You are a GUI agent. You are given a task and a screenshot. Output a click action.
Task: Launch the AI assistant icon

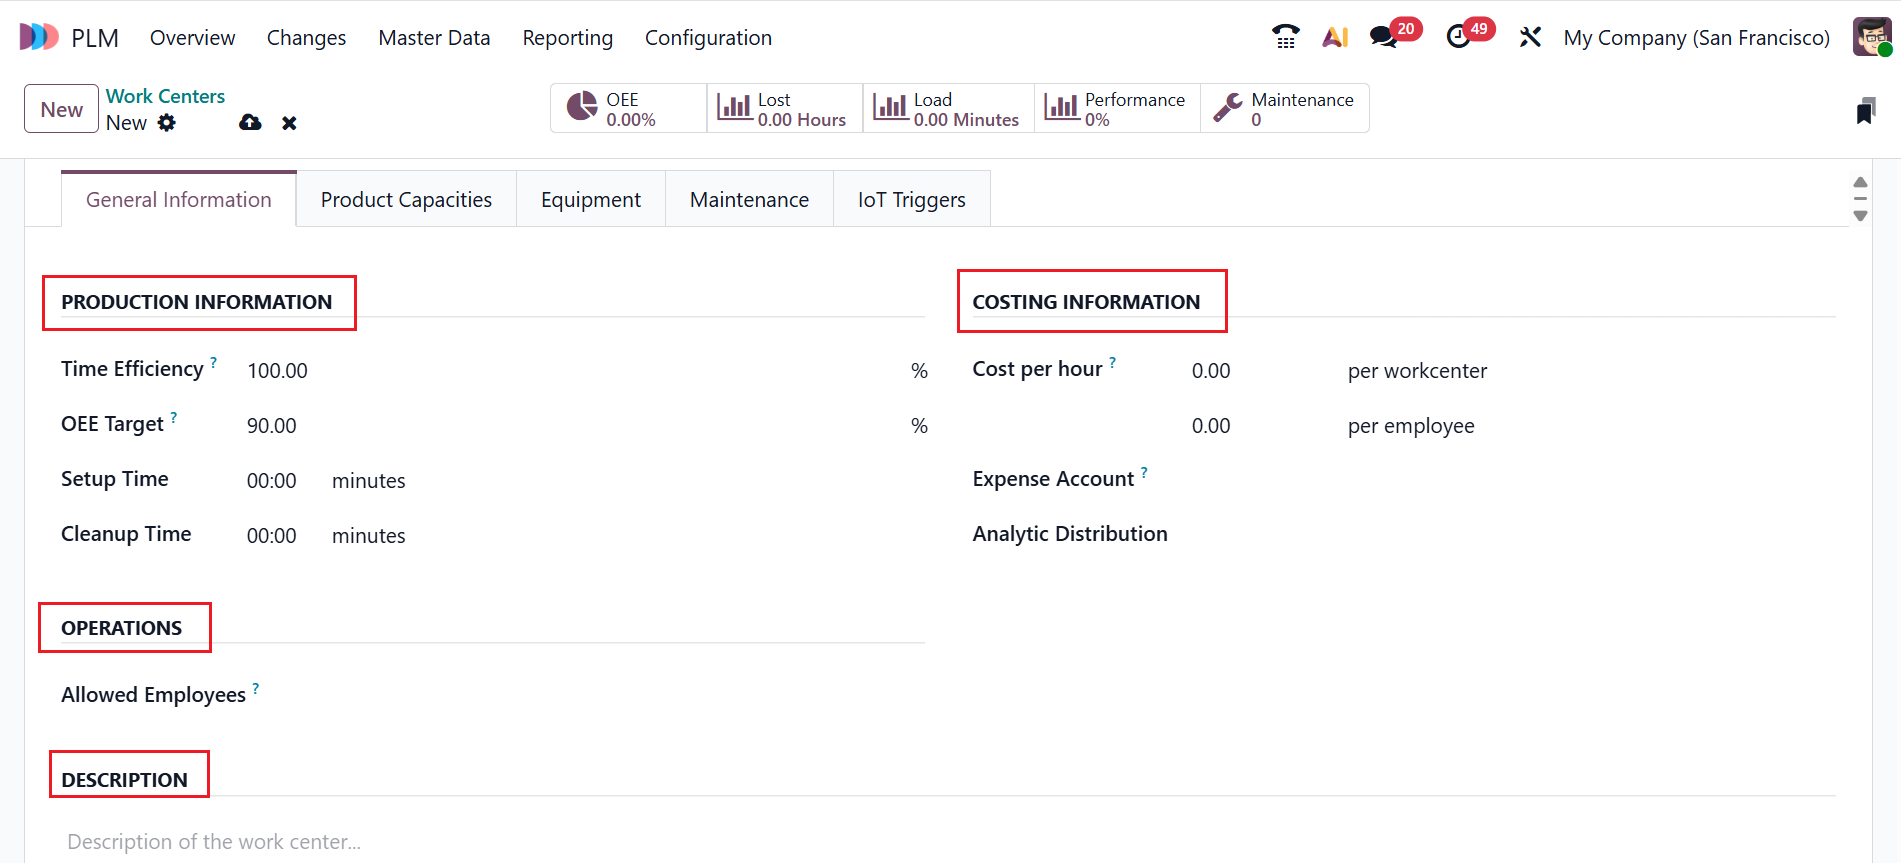coord(1335,37)
